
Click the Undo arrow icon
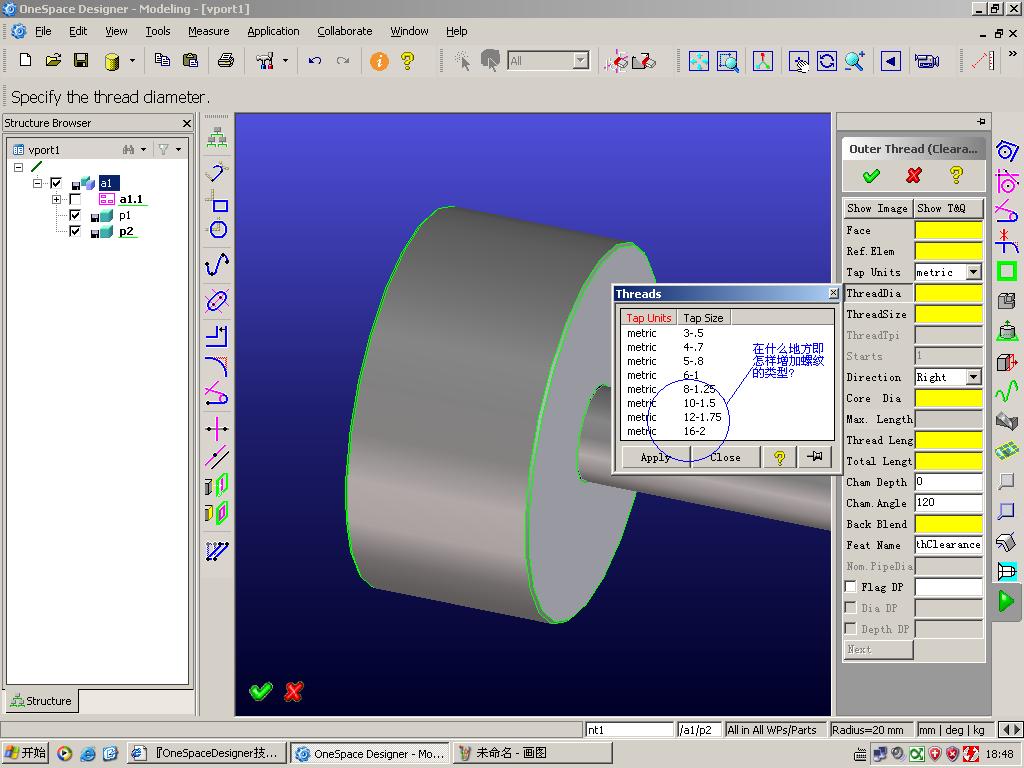point(315,61)
